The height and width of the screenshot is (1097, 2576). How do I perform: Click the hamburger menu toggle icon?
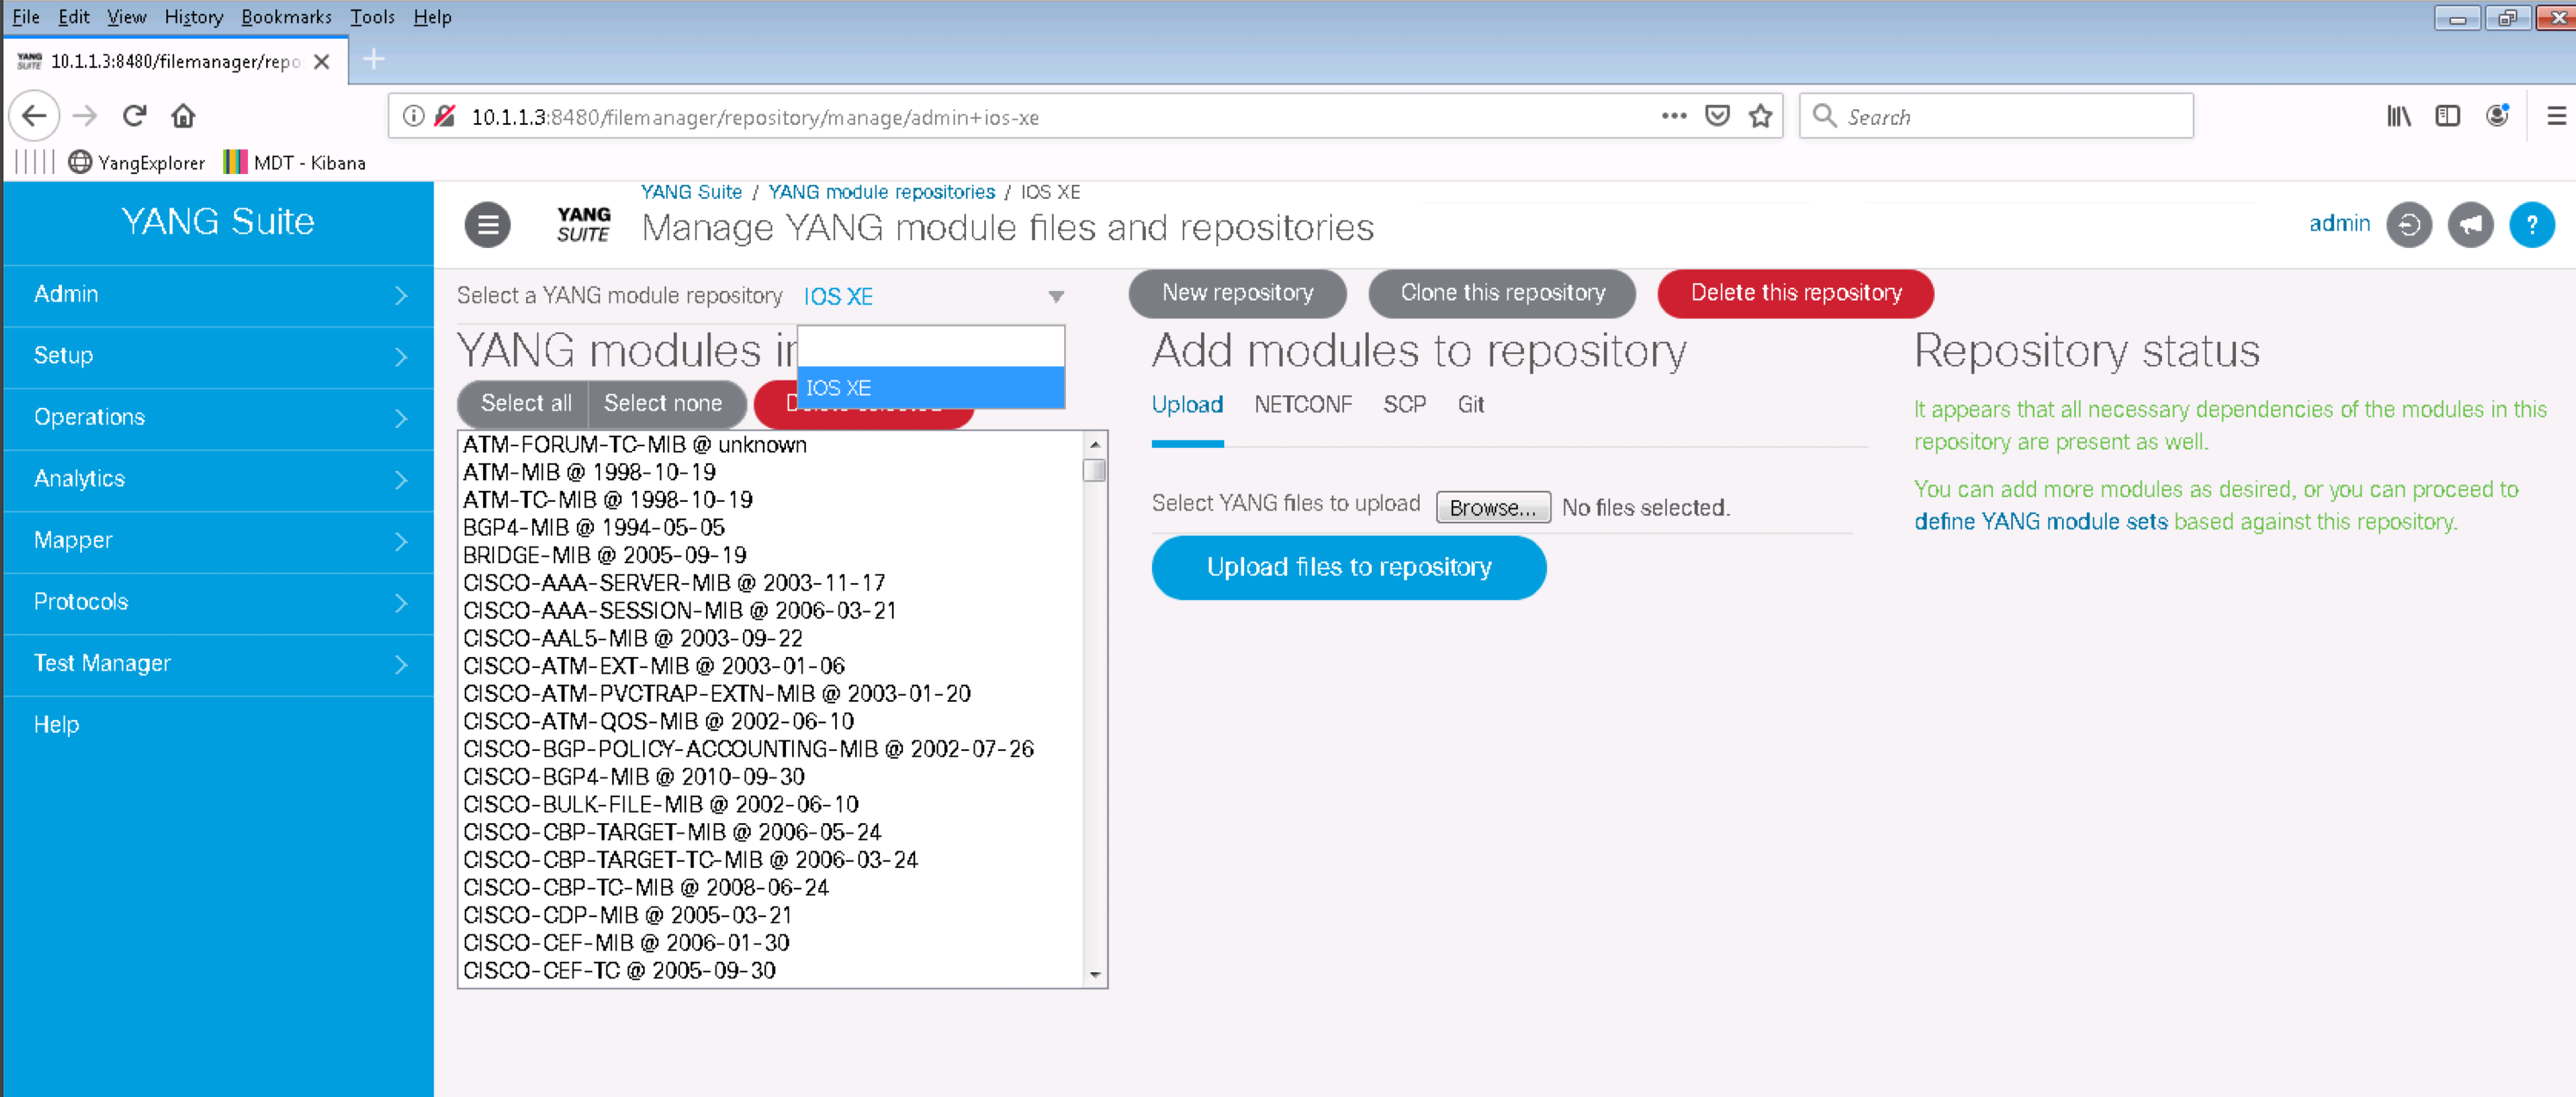pos(487,225)
